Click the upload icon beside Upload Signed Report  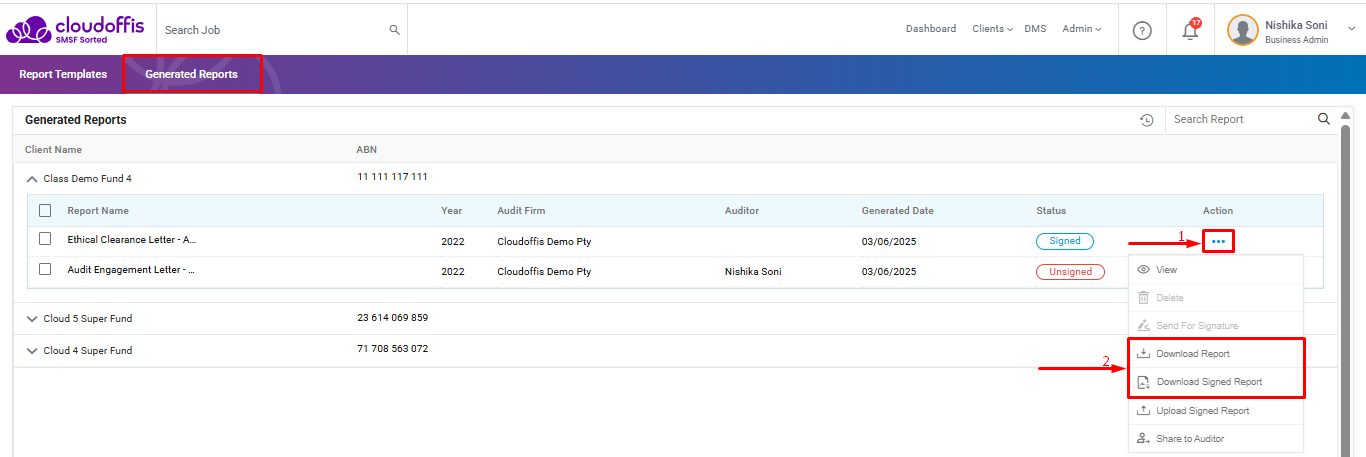click(1143, 410)
